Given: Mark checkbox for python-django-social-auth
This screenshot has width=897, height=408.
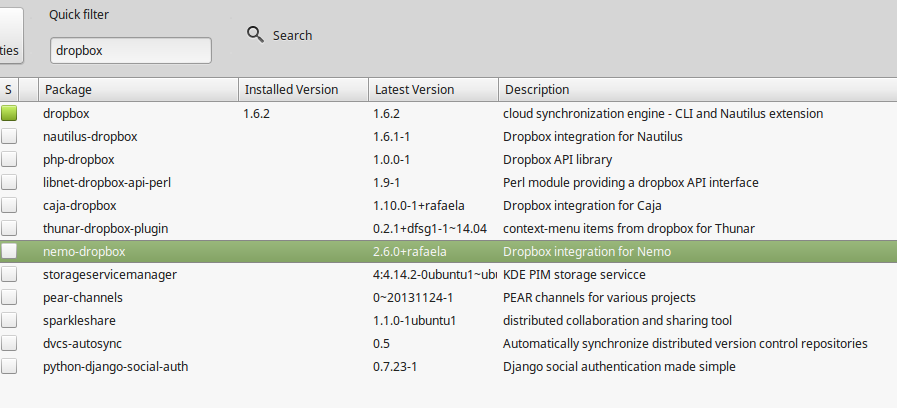Looking at the screenshot, I should 9,366.
